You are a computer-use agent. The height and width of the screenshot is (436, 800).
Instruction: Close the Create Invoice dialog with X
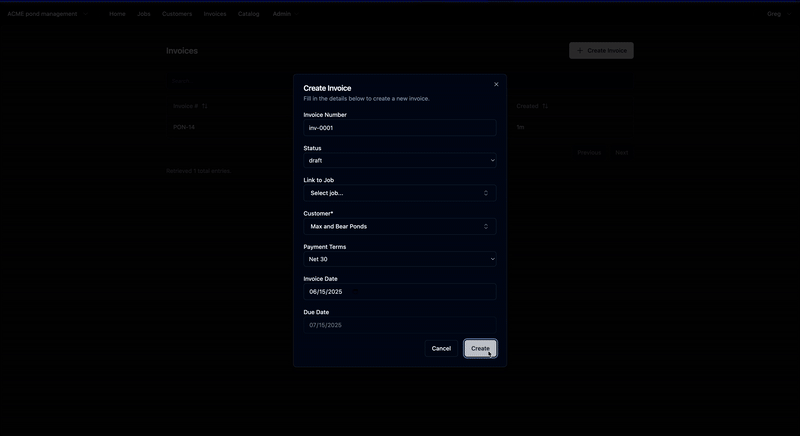[496, 84]
